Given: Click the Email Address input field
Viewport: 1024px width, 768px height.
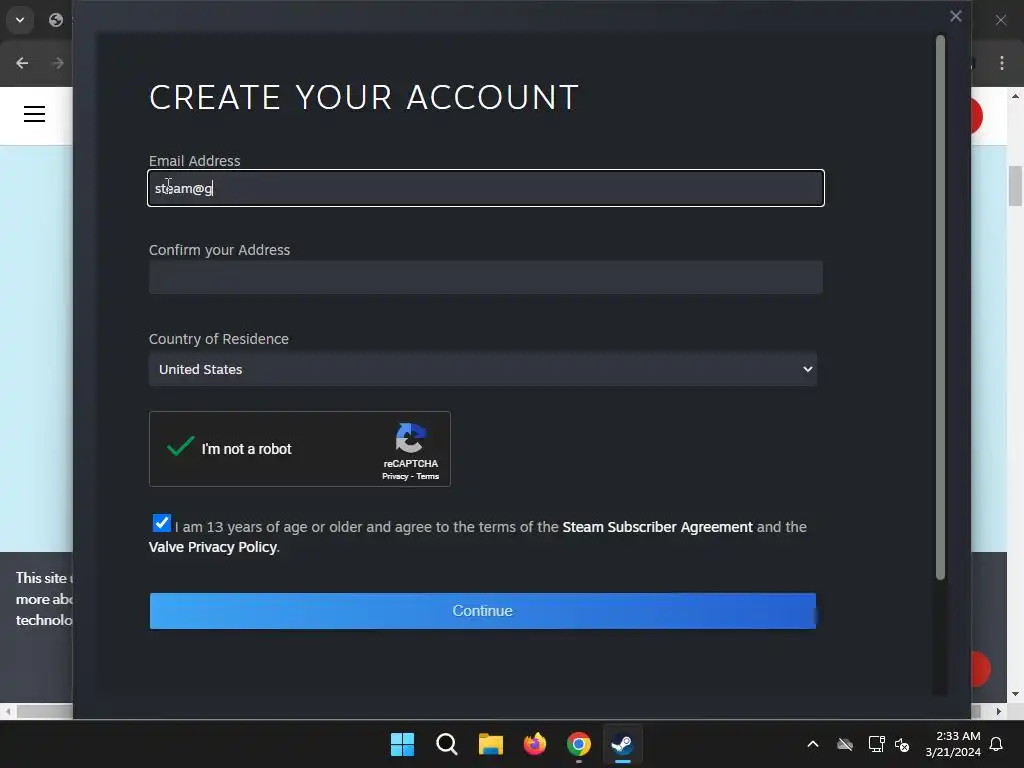Looking at the screenshot, I should point(486,188).
